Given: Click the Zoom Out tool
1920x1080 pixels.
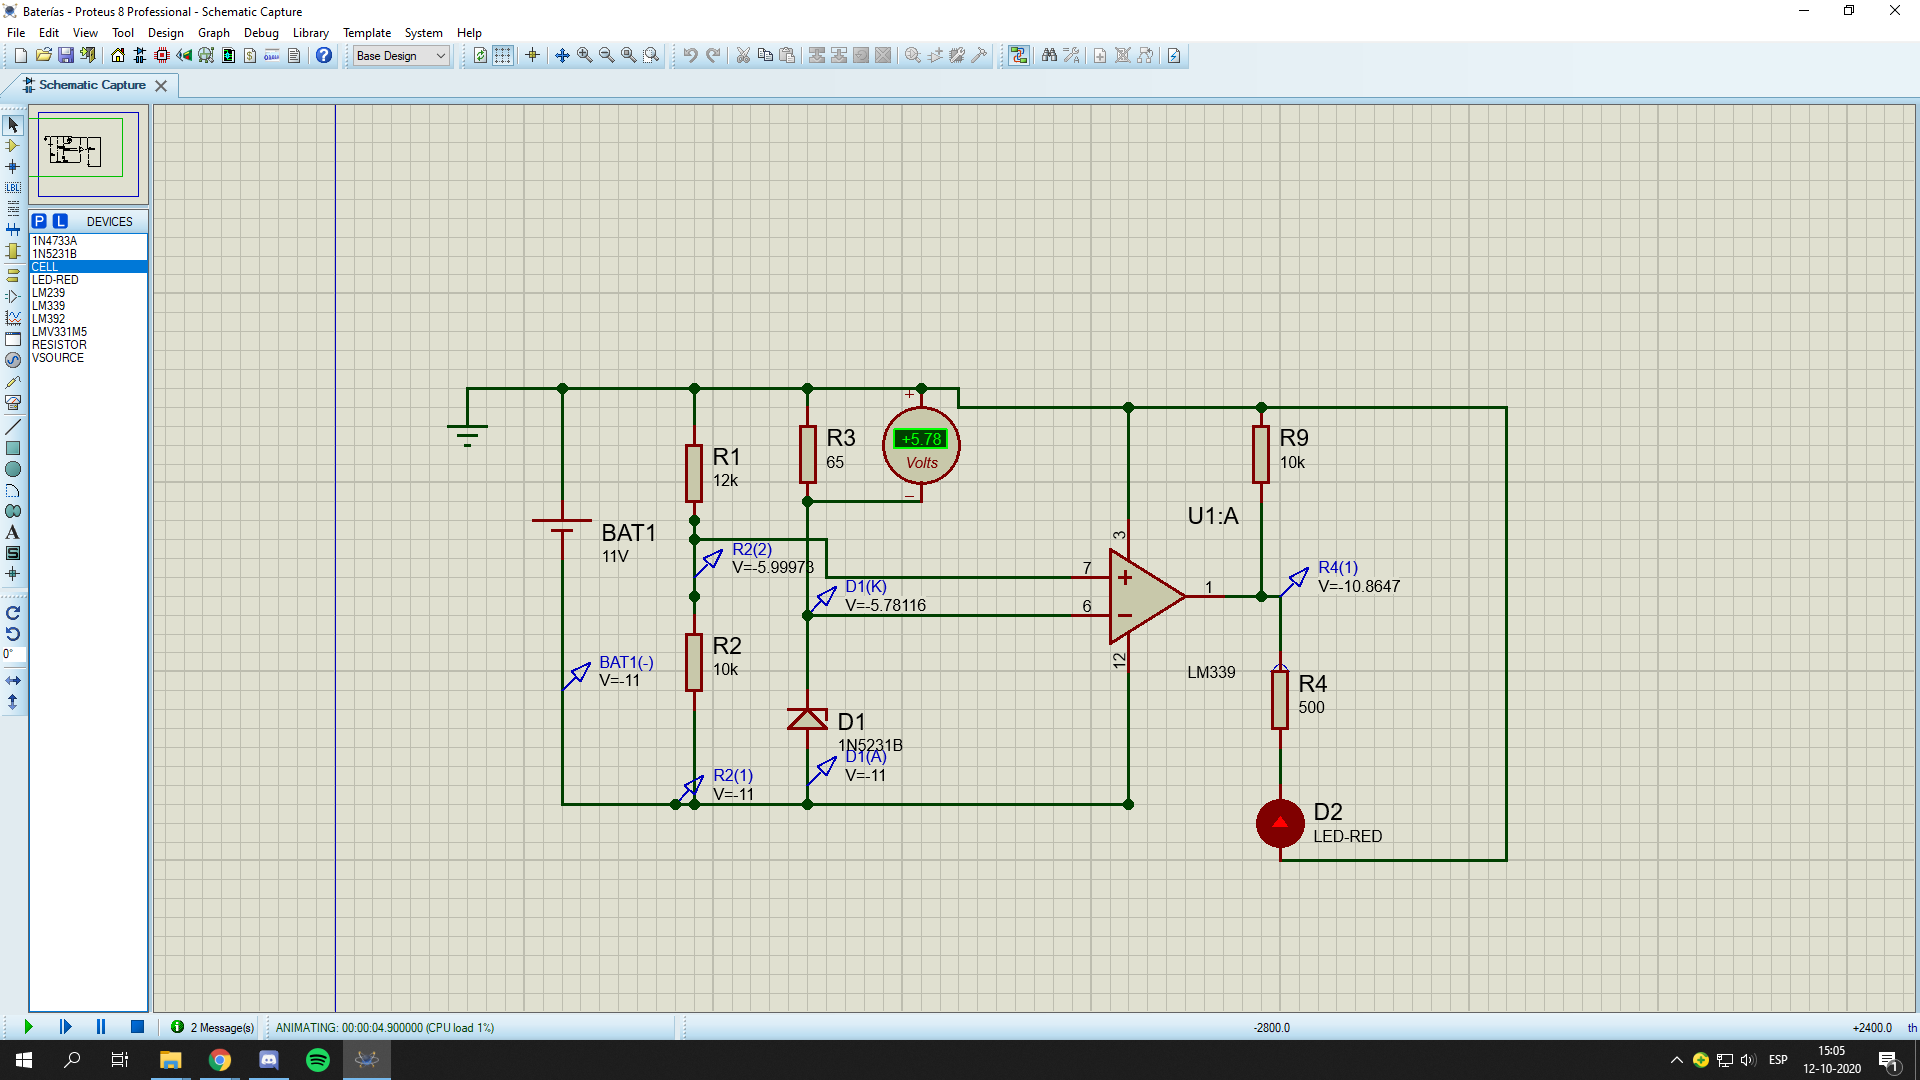Looking at the screenshot, I should [605, 55].
